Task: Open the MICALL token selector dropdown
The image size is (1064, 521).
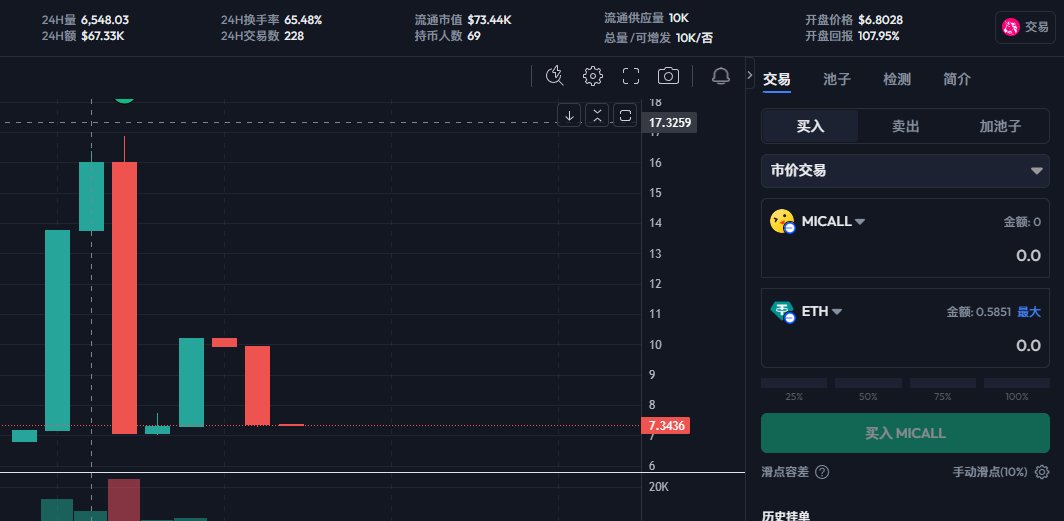Action: coord(833,221)
